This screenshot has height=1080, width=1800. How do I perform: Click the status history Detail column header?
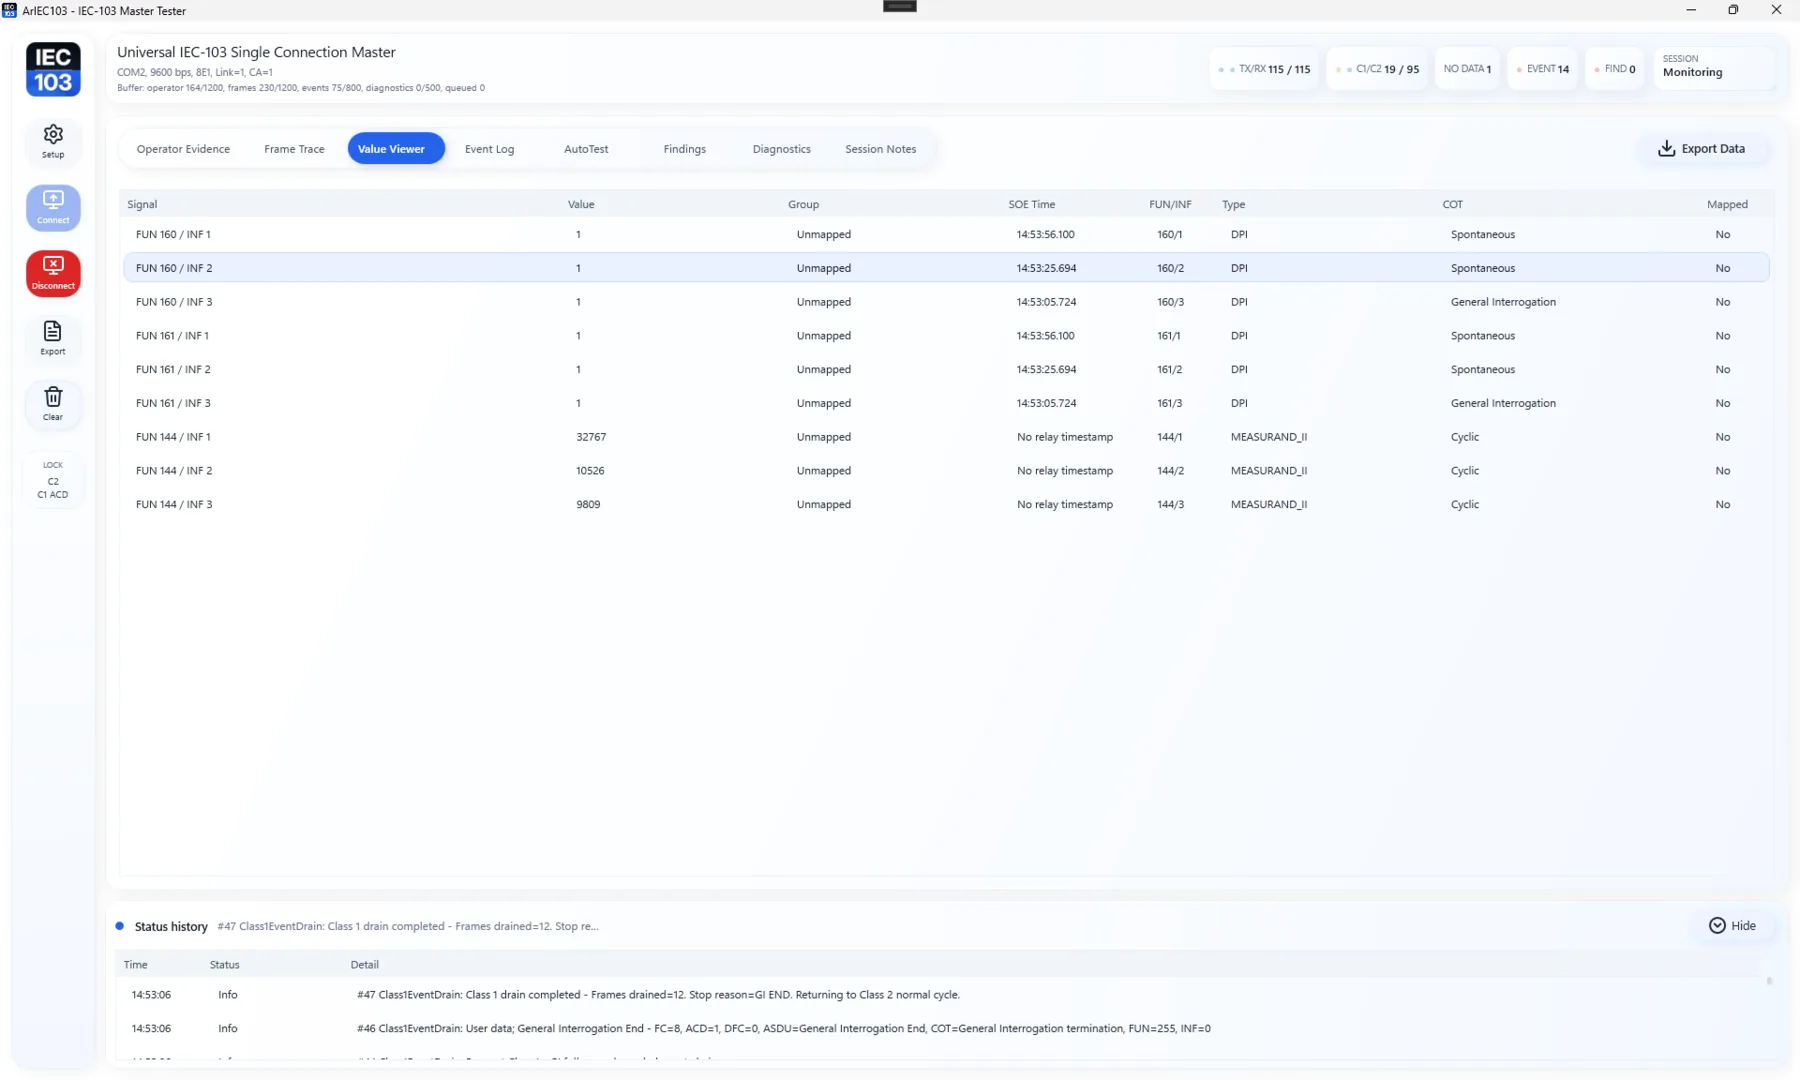[x=364, y=965]
